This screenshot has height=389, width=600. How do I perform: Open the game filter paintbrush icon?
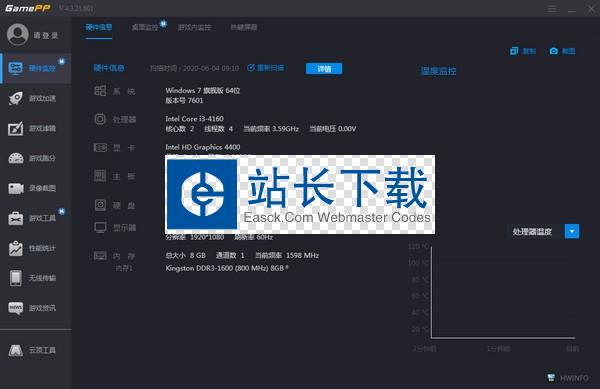click(x=16, y=128)
